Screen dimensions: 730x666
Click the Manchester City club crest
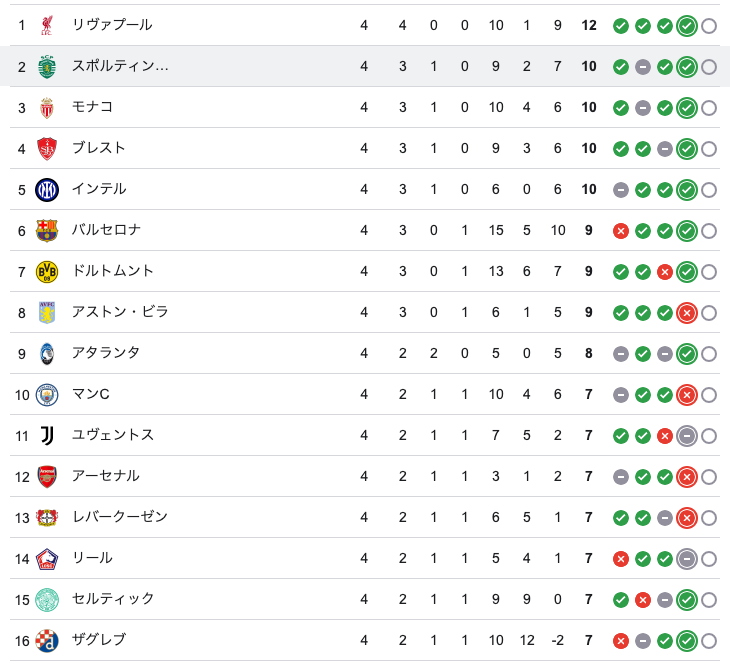click(x=47, y=395)
